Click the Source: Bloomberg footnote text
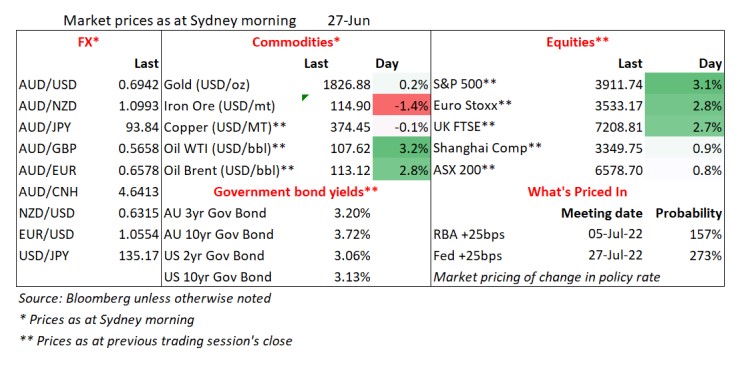The height and width of the screenshot is (366, 740). click(x=145, y=298)
